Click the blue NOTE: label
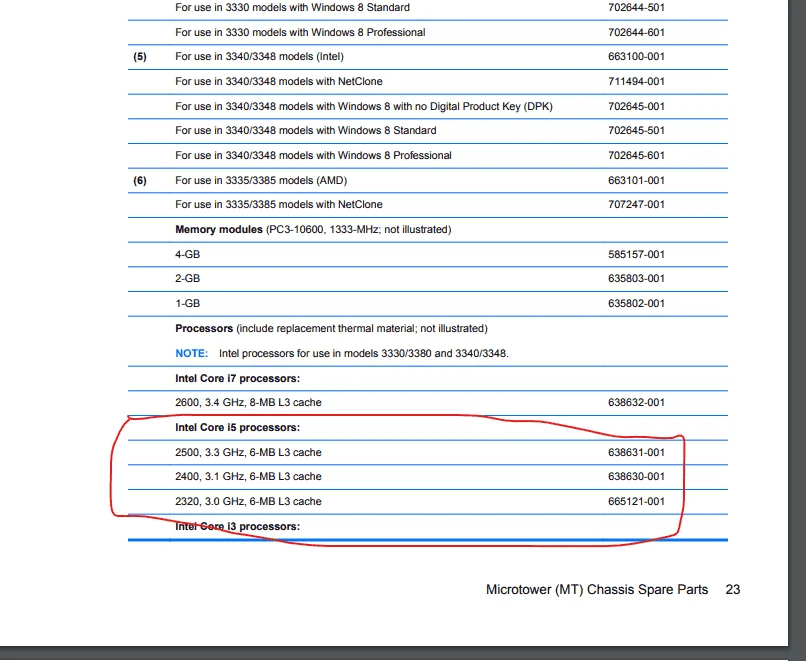Image resolution: width=806 pixels, height=661 pixels. (192, 354)
